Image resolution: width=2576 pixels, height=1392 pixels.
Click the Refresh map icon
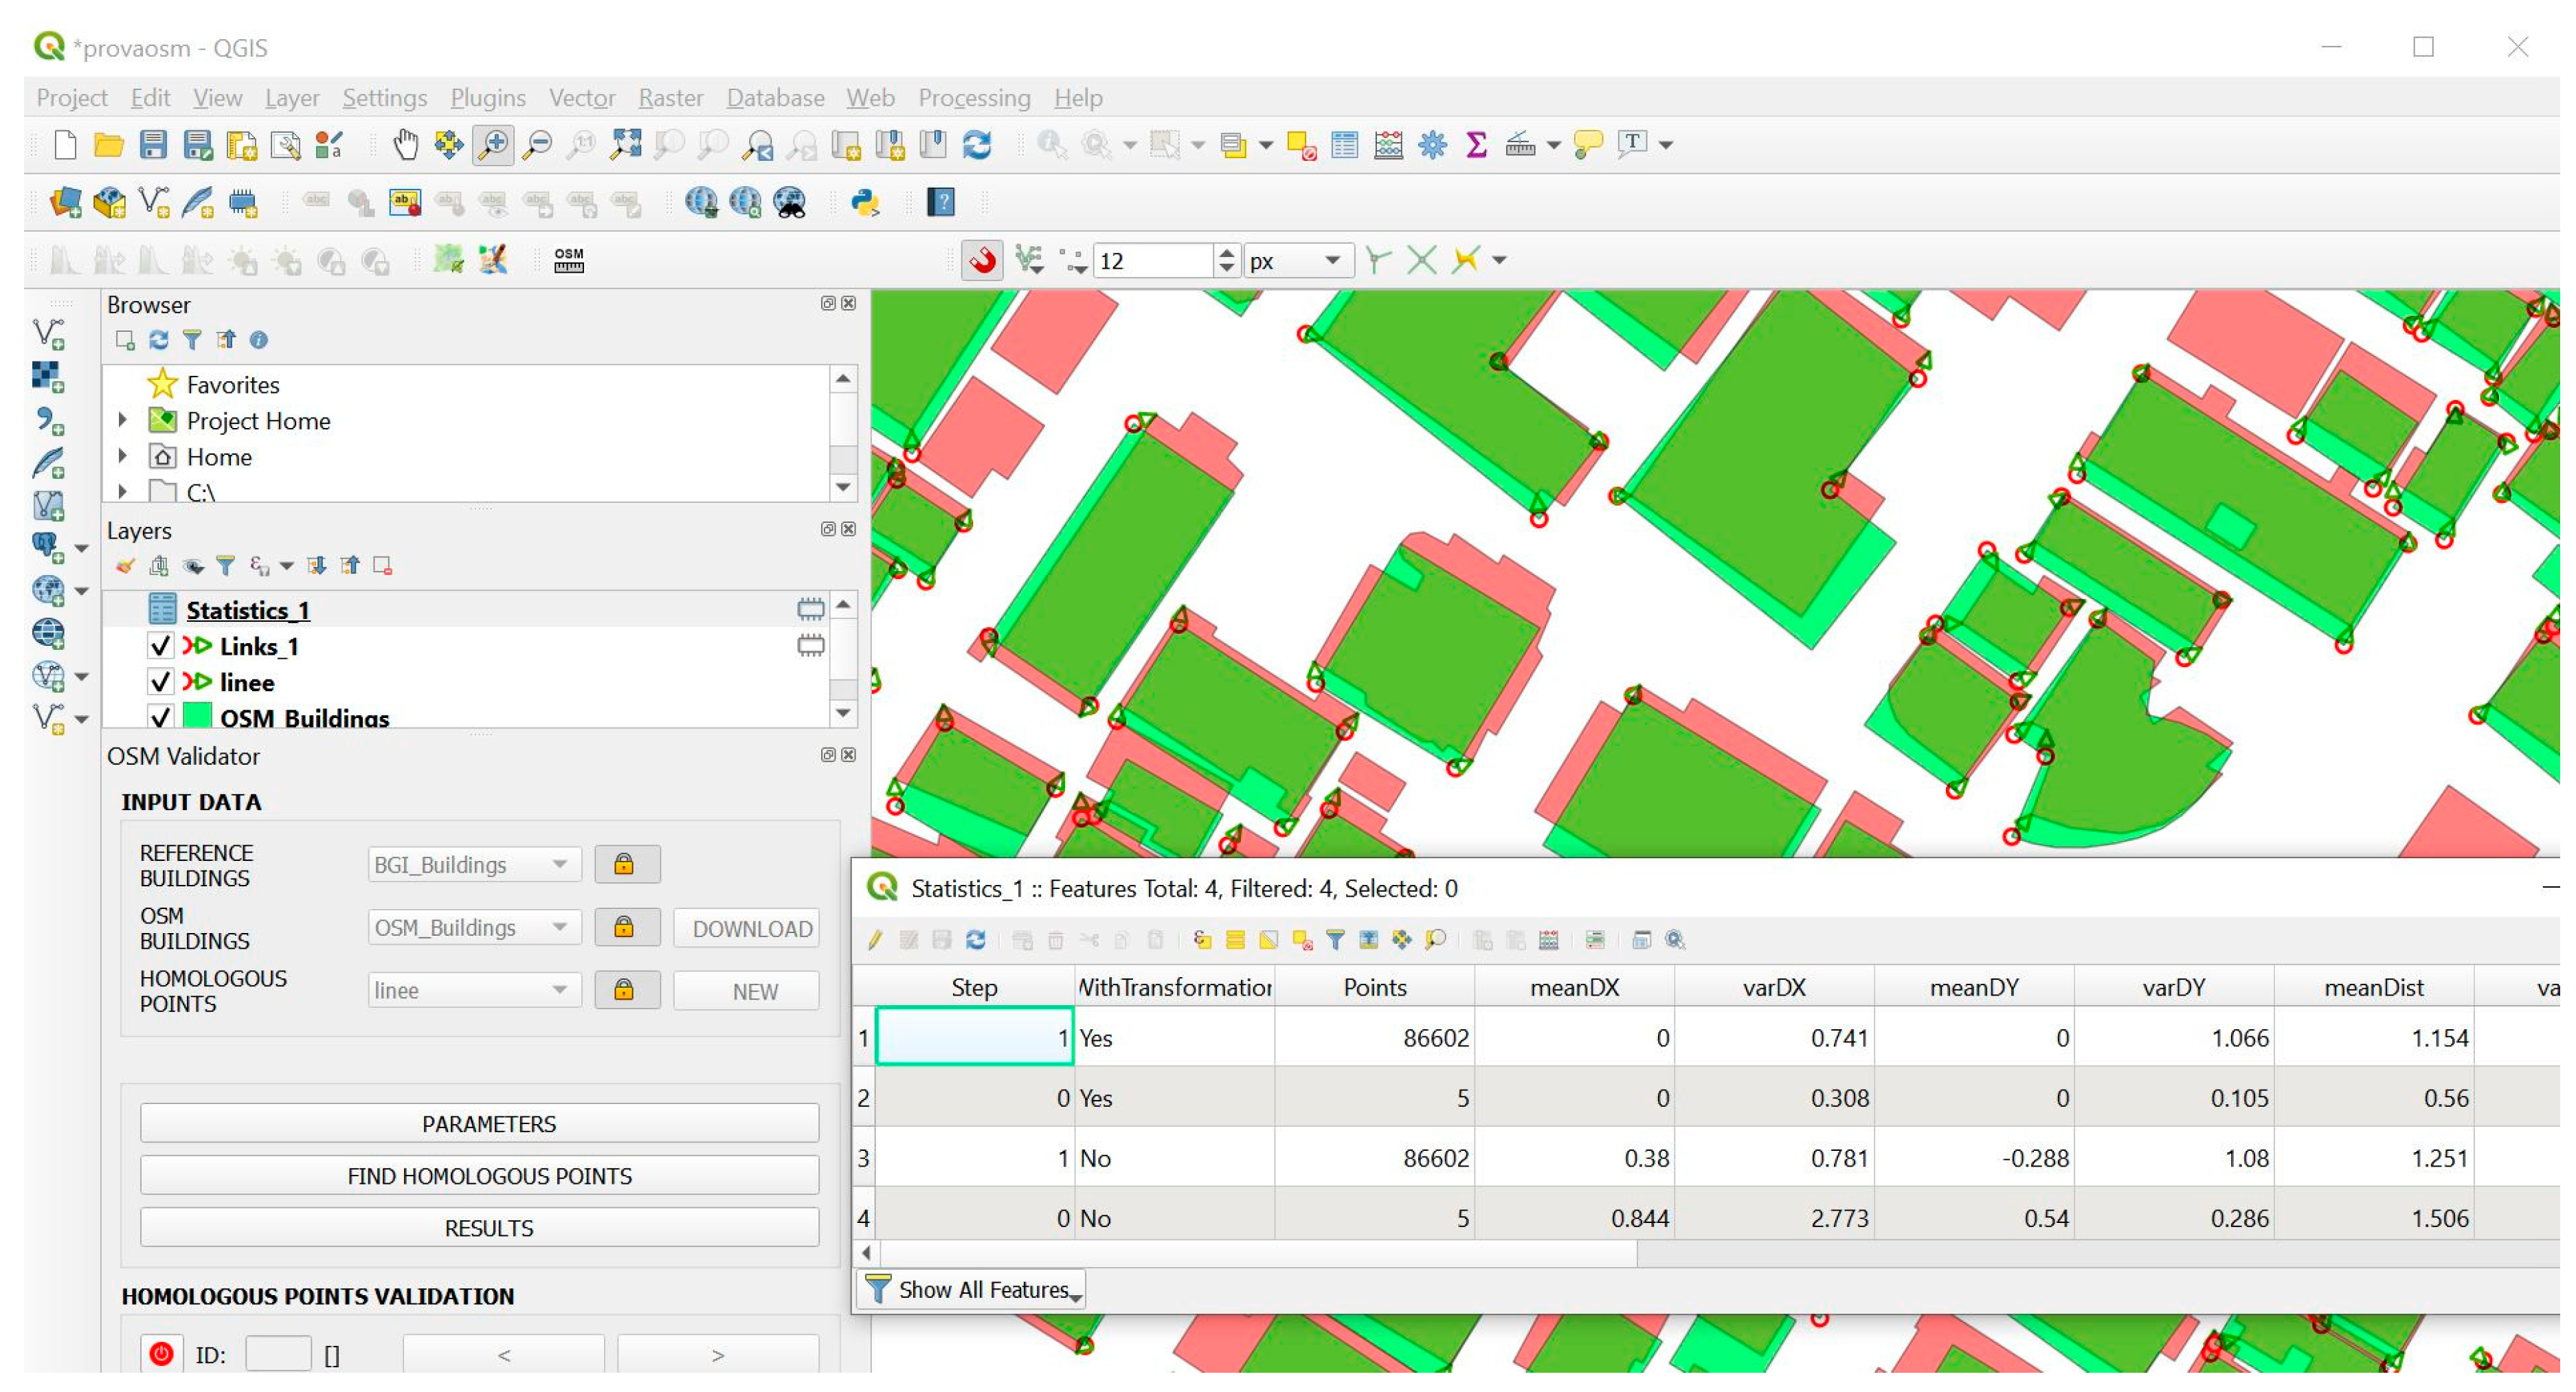pyautogui.click(x=977, y=145)
